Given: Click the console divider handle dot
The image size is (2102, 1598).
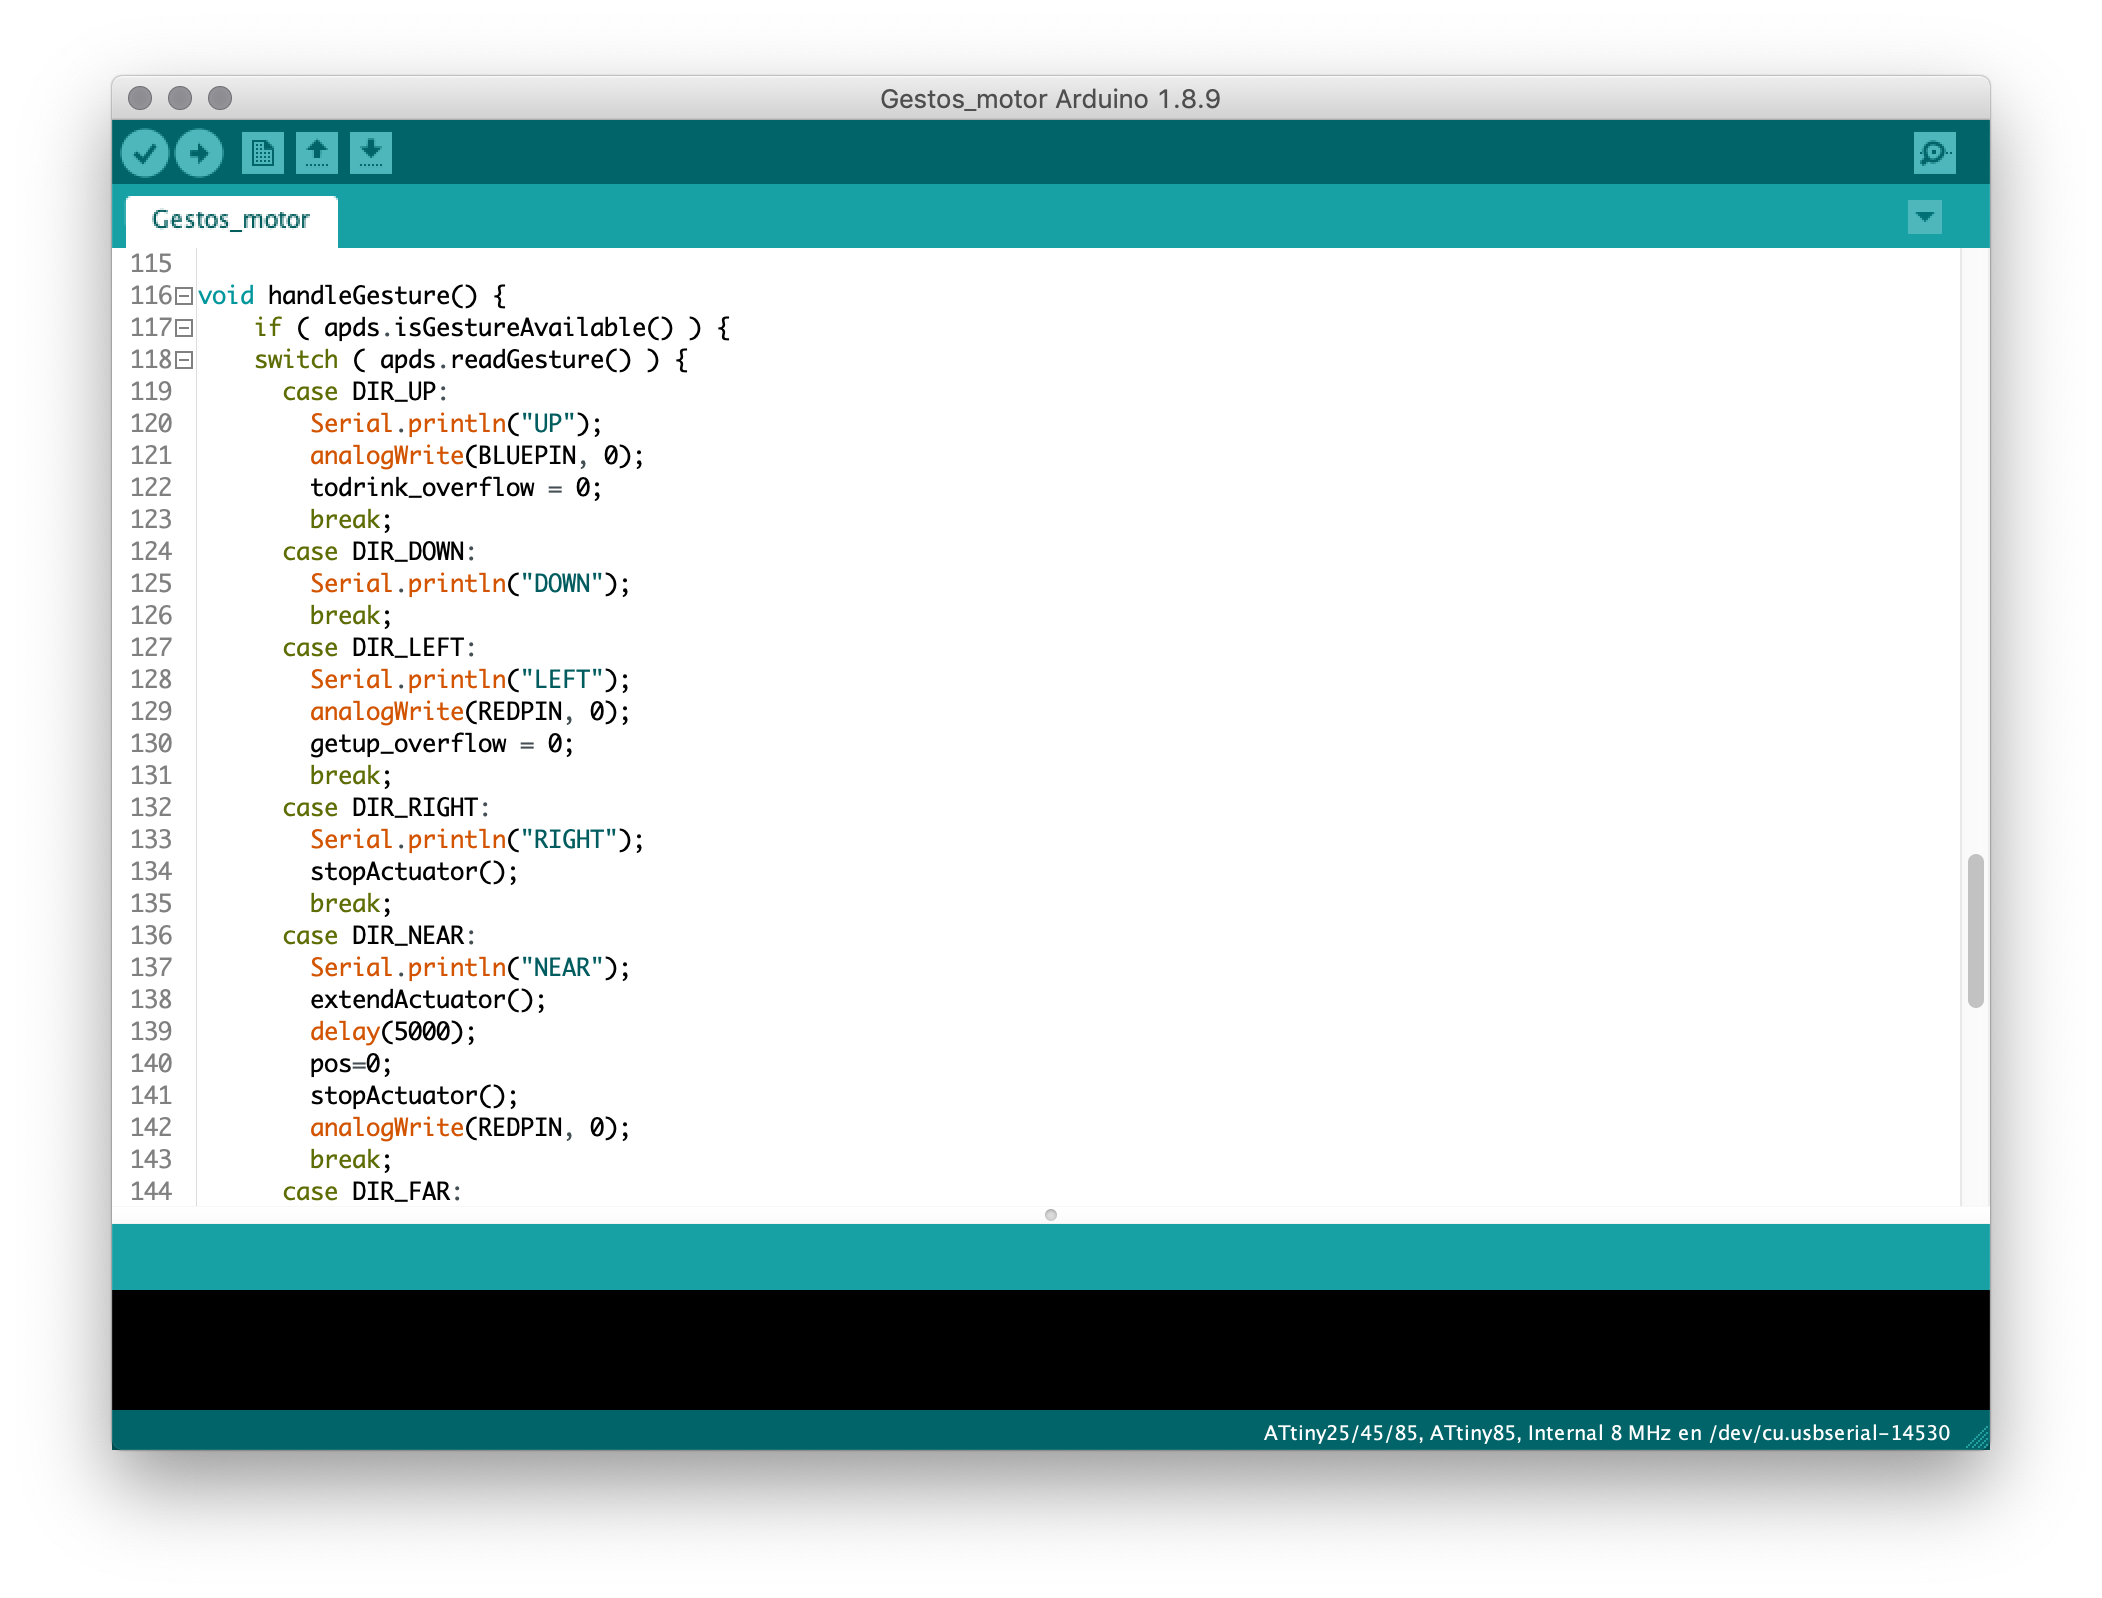Looking at the screenshot, I should (1051, 1215).
